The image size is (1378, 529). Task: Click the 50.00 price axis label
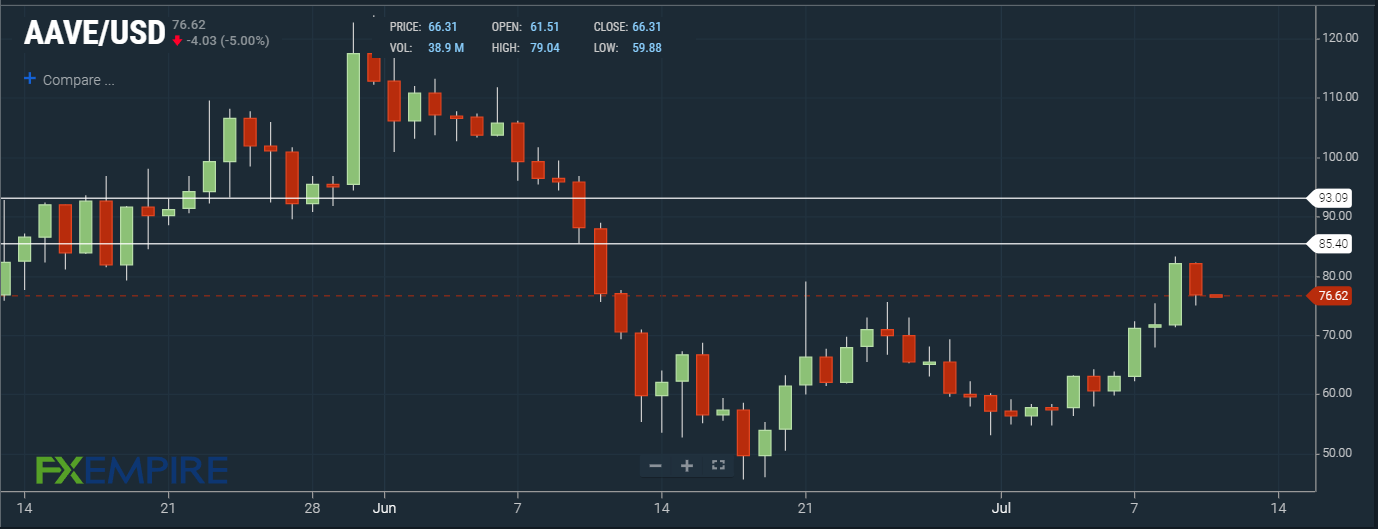pyautogui.click(x=1337, y=453)
